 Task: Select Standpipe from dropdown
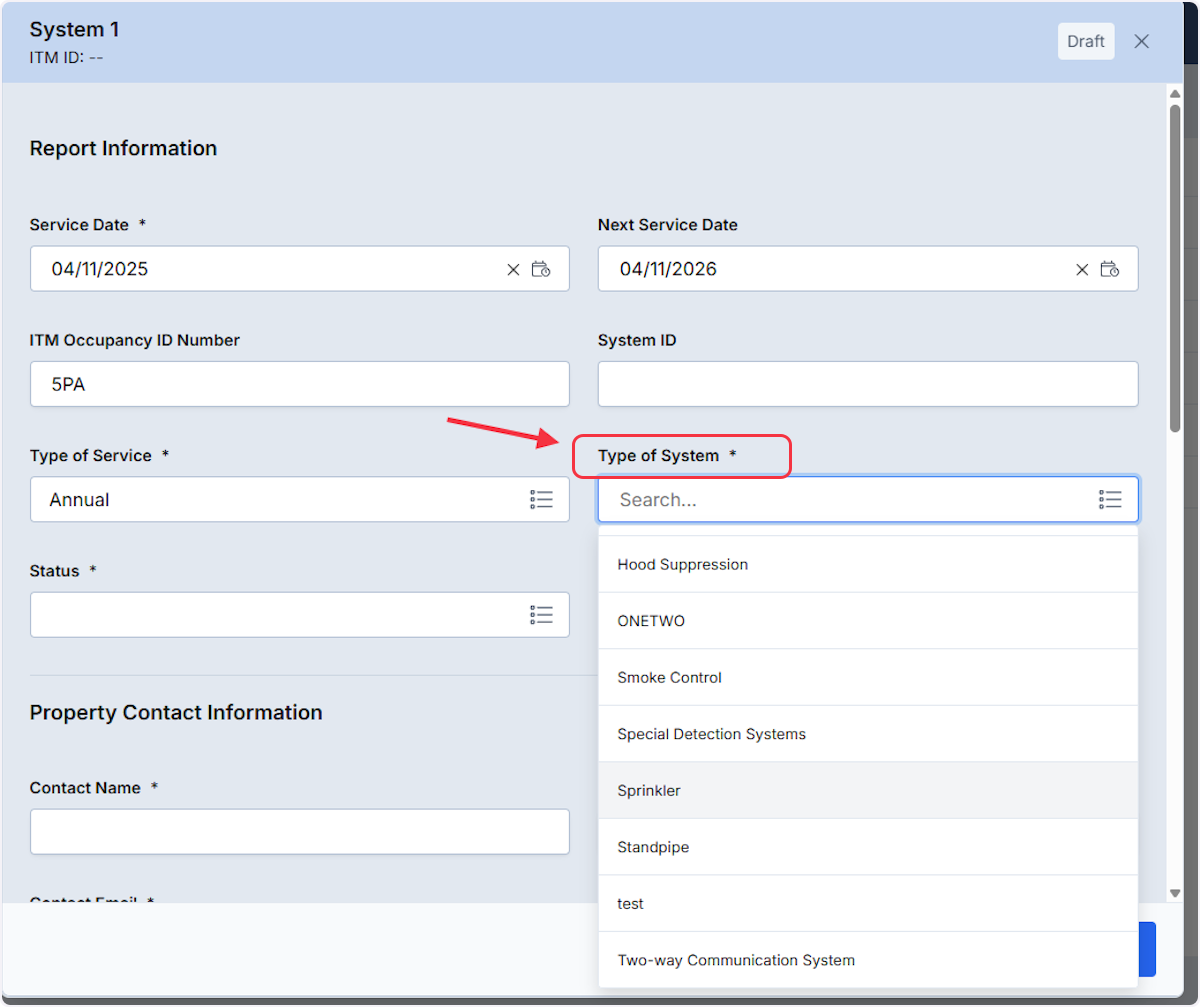coord(868,847)
